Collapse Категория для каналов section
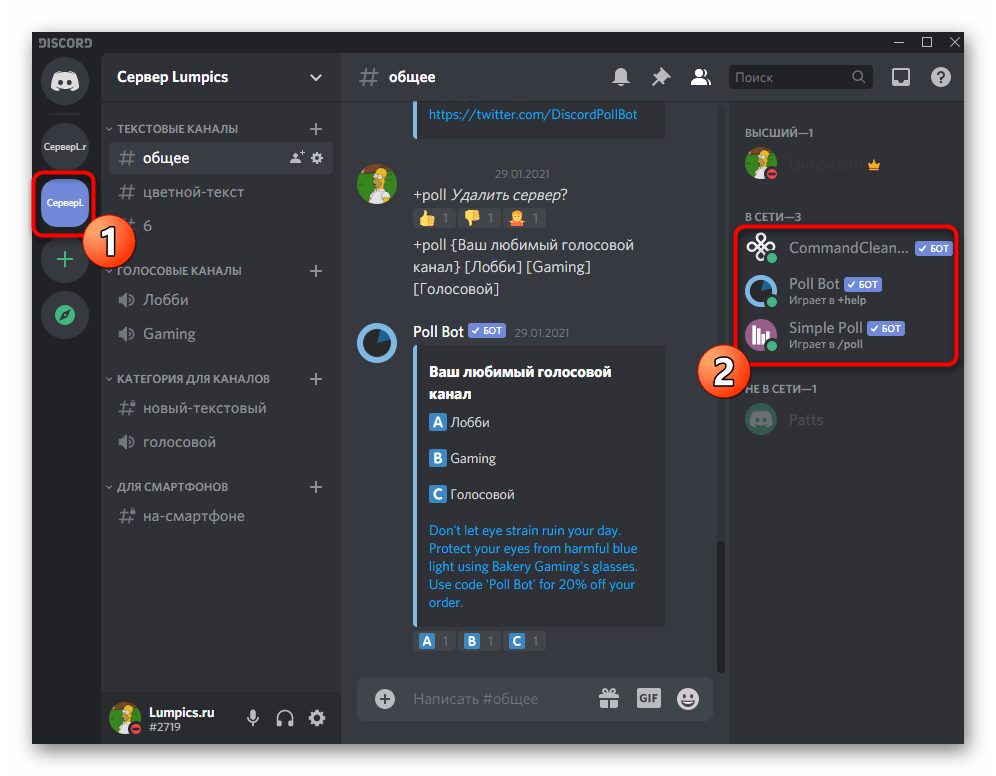The width and height of the screenshot is (996, 776). [x=188, y=379]
